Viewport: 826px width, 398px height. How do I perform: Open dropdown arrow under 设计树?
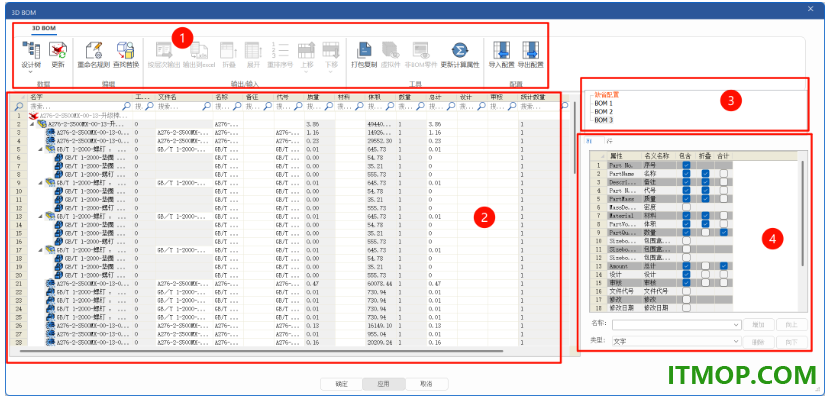31,72
